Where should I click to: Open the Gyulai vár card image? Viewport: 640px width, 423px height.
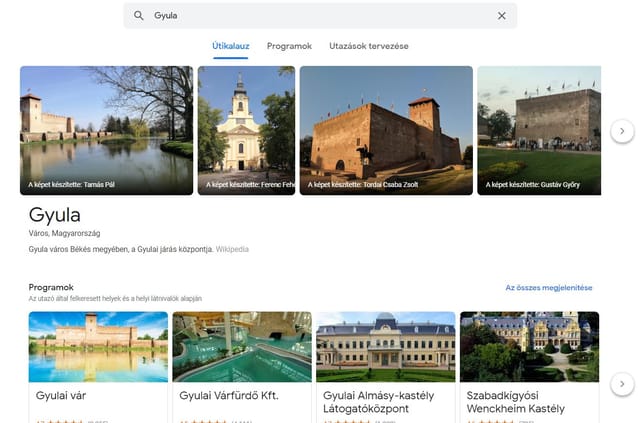[x=98, y=347]
